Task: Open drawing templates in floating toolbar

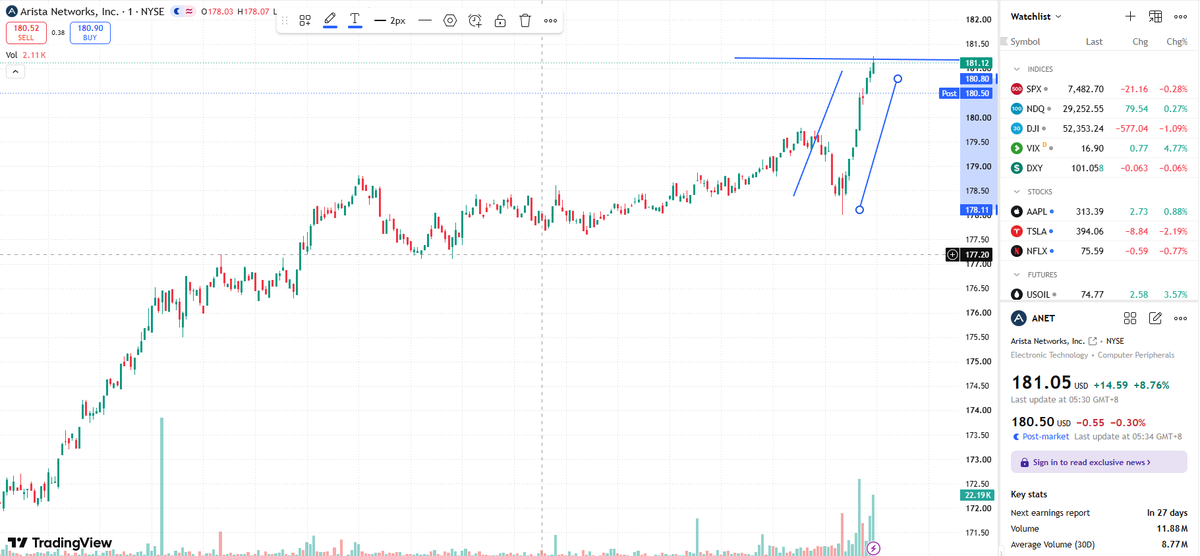Action: [x=305, y=20]
